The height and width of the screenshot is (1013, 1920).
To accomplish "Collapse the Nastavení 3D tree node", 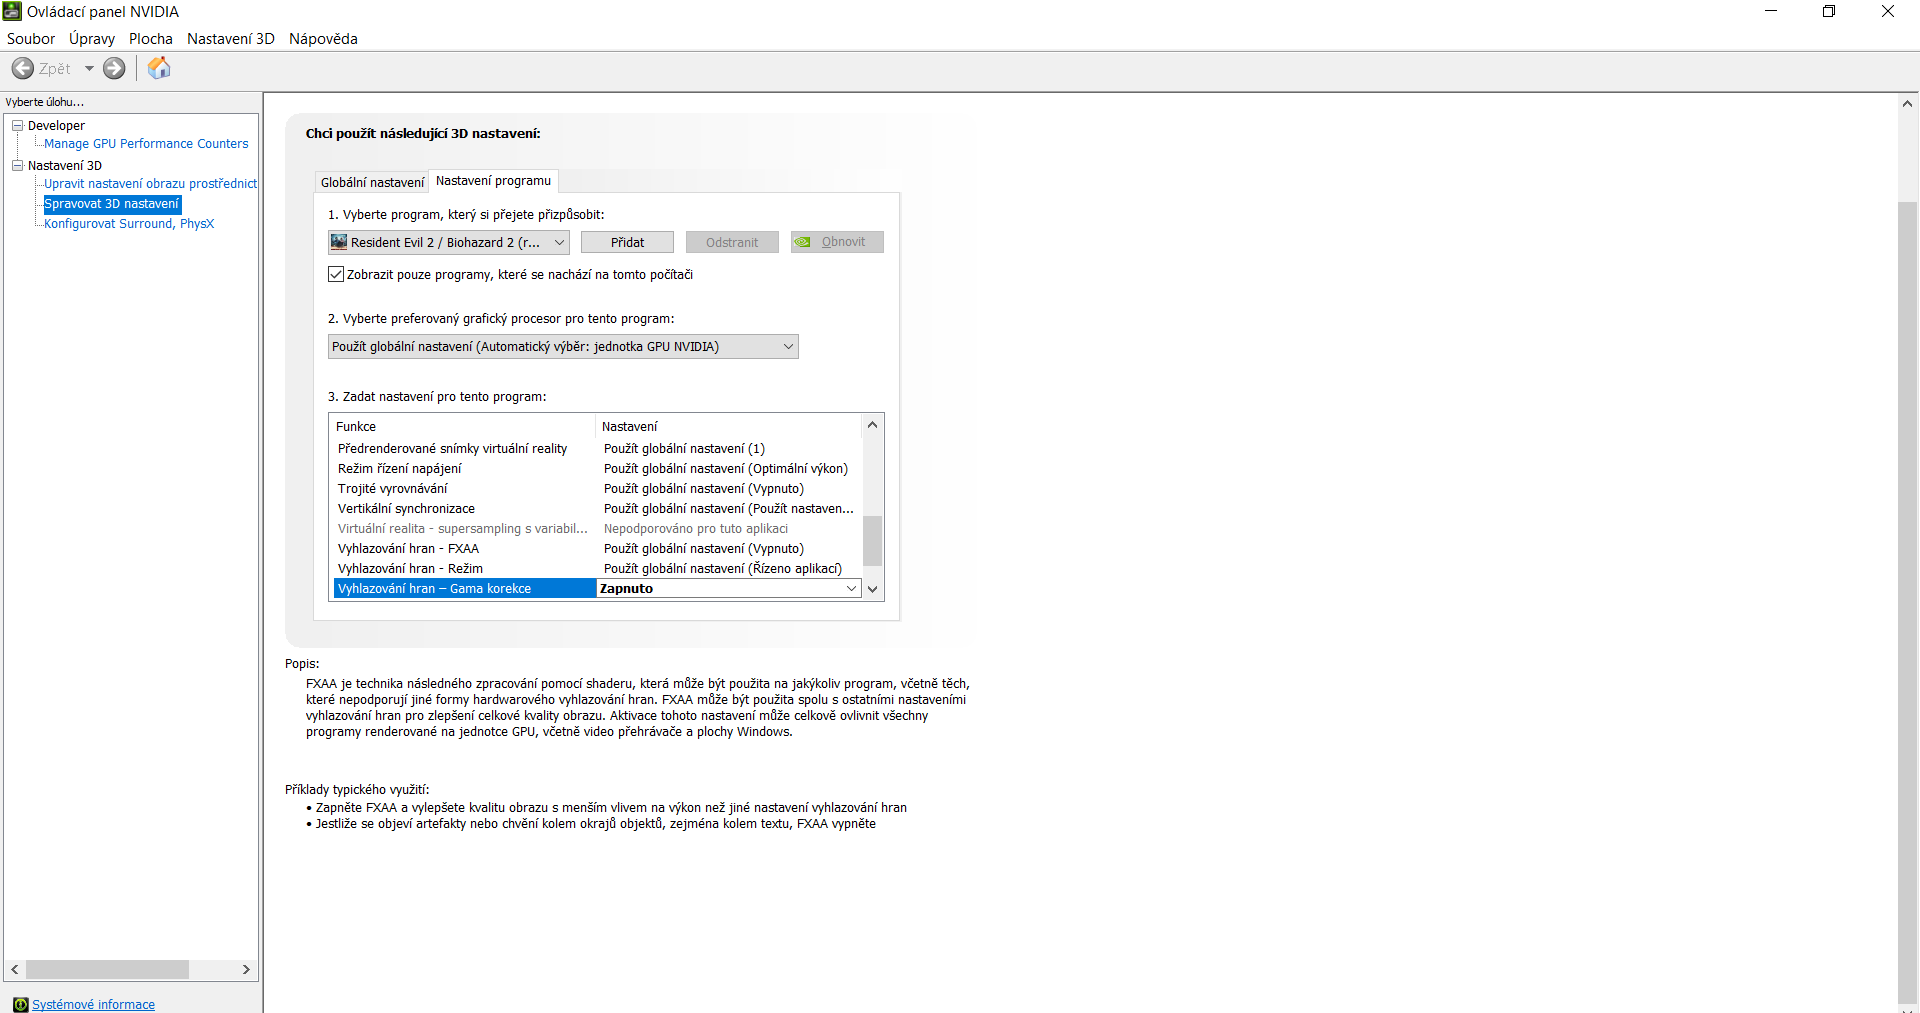I will point(17,165).
